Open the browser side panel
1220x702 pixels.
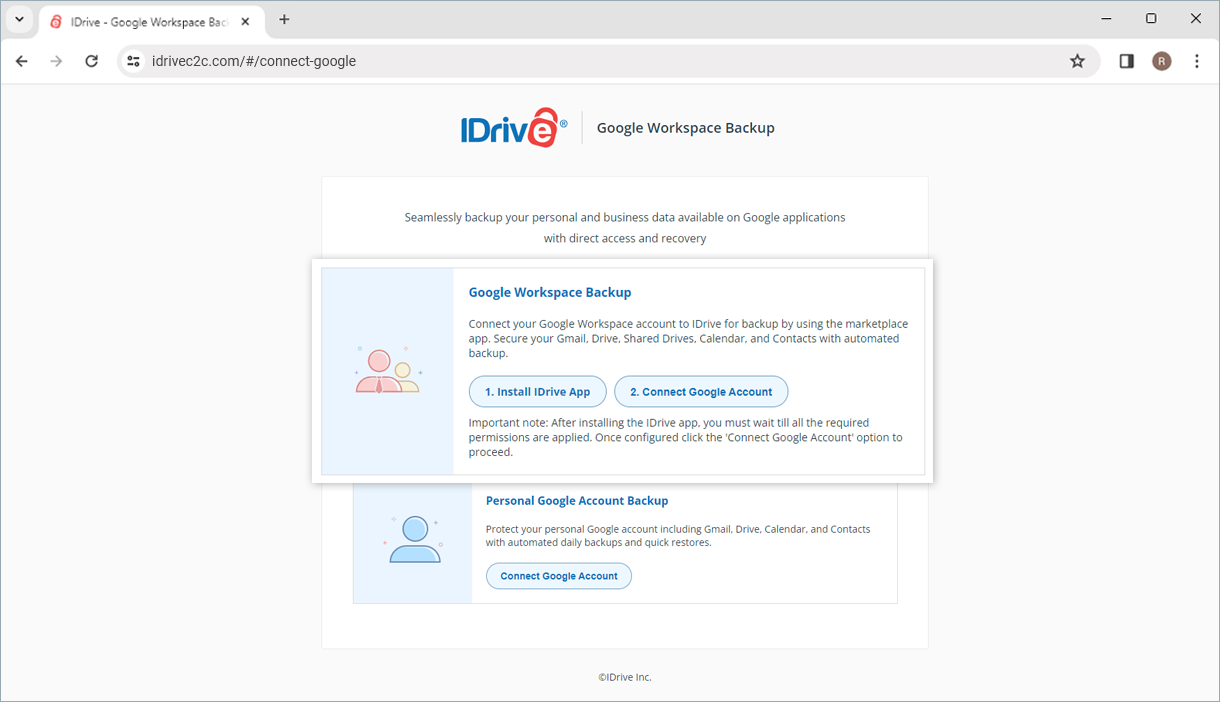point(1126,61)
